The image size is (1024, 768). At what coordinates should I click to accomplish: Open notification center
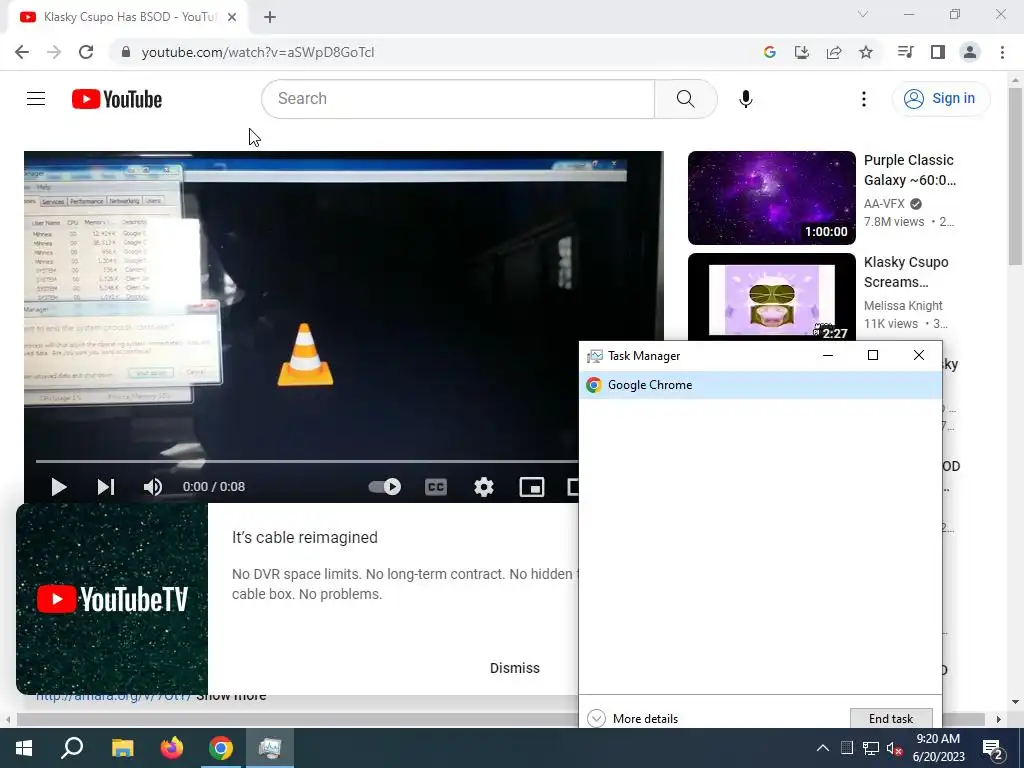pyautogui.click(x=993, y=750)
